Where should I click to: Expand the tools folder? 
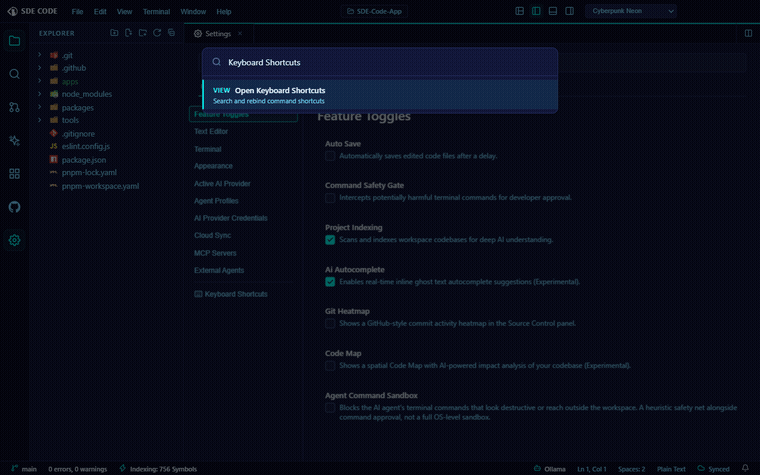pyautogui.click(x=40, y=120)
